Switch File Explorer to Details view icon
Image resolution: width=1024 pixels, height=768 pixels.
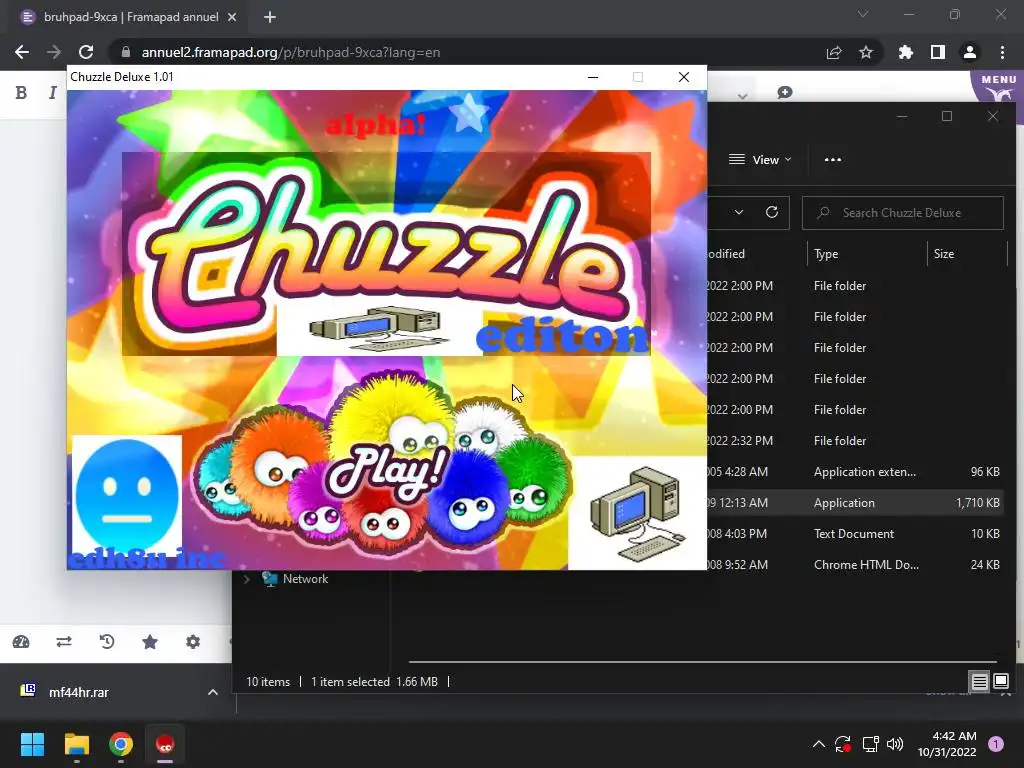[x=980, y=682]
